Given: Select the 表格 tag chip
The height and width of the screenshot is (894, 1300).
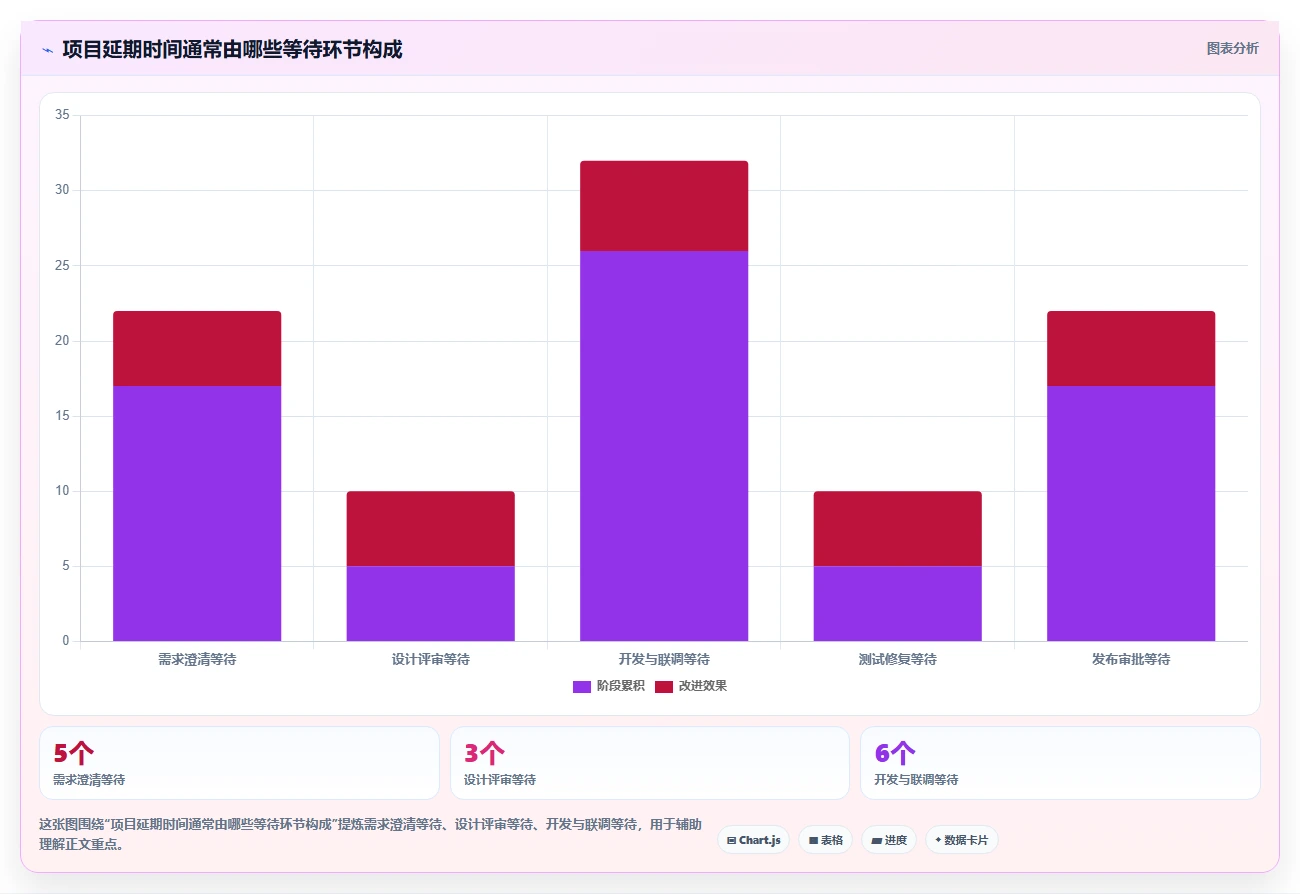Looking at the screenshot, I should [x=826, y=840].
